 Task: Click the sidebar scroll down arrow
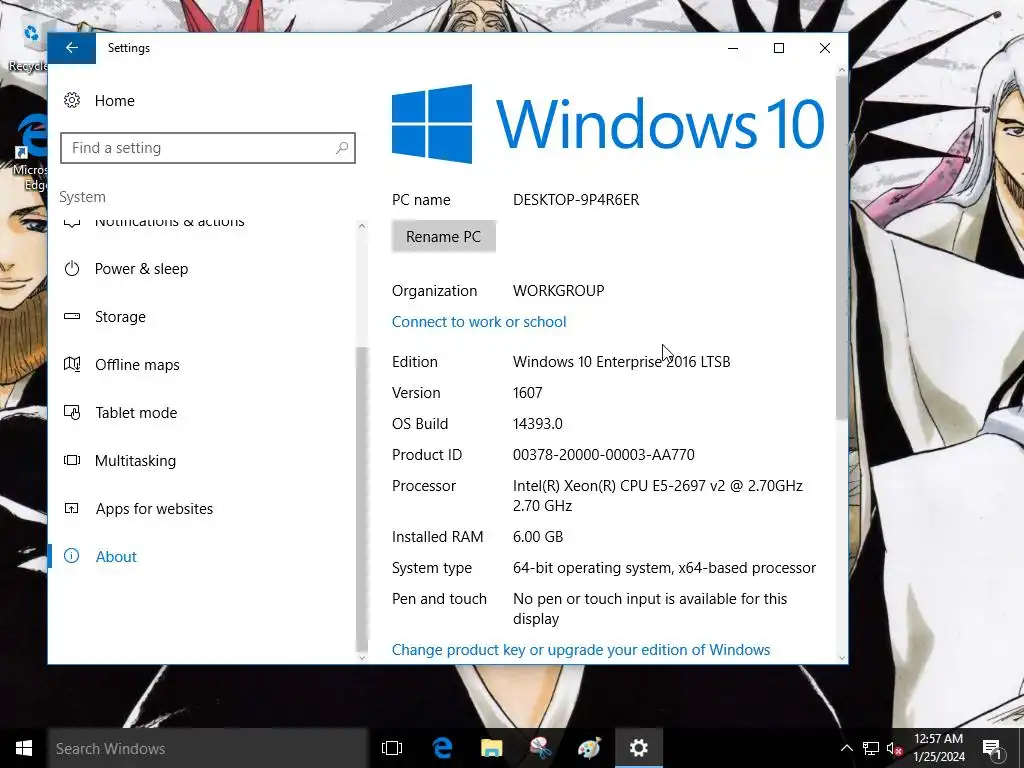coord(362,657)
